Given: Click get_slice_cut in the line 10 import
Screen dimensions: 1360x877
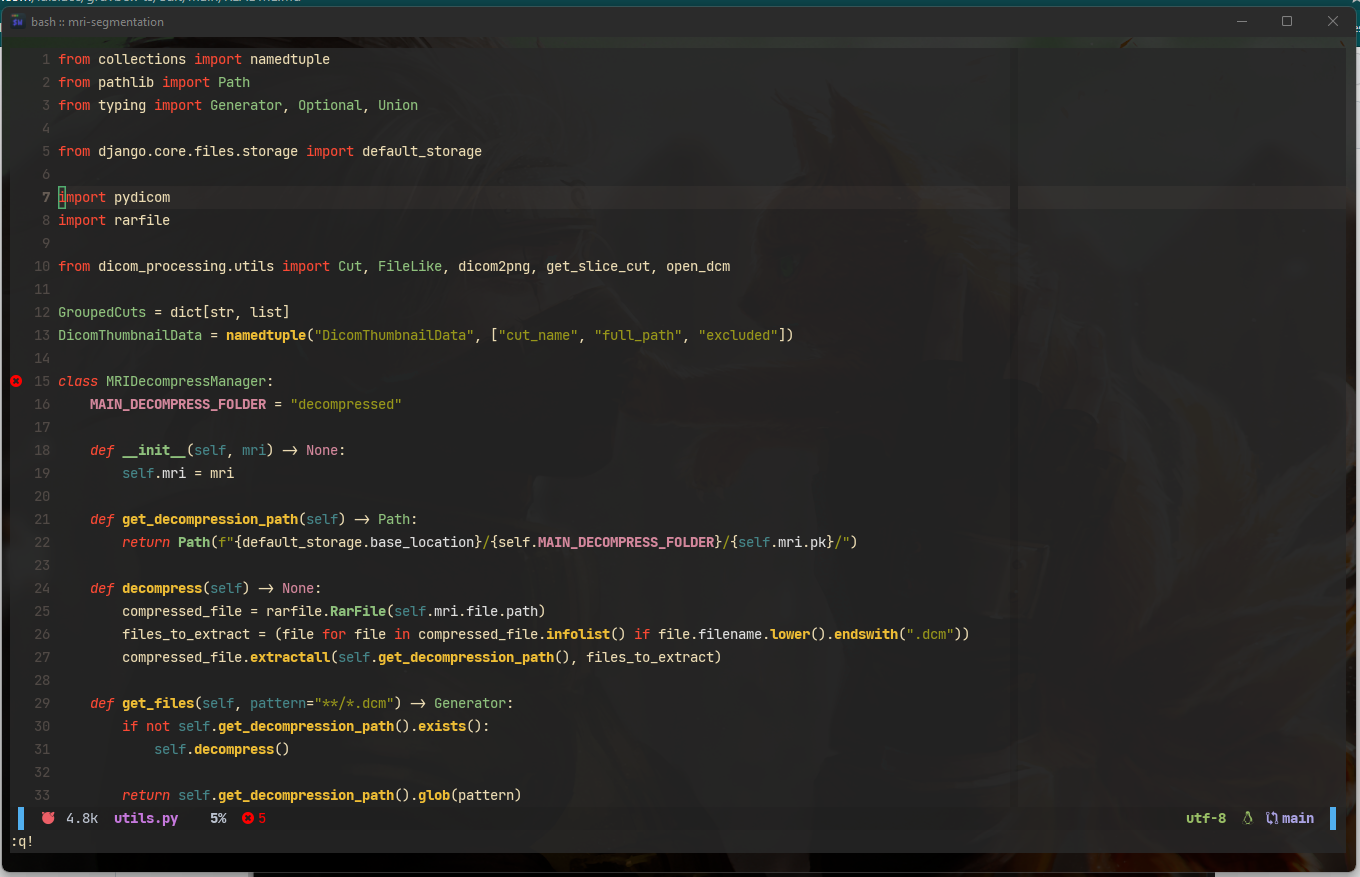Looking at the screenshot, I should [598, 266].
